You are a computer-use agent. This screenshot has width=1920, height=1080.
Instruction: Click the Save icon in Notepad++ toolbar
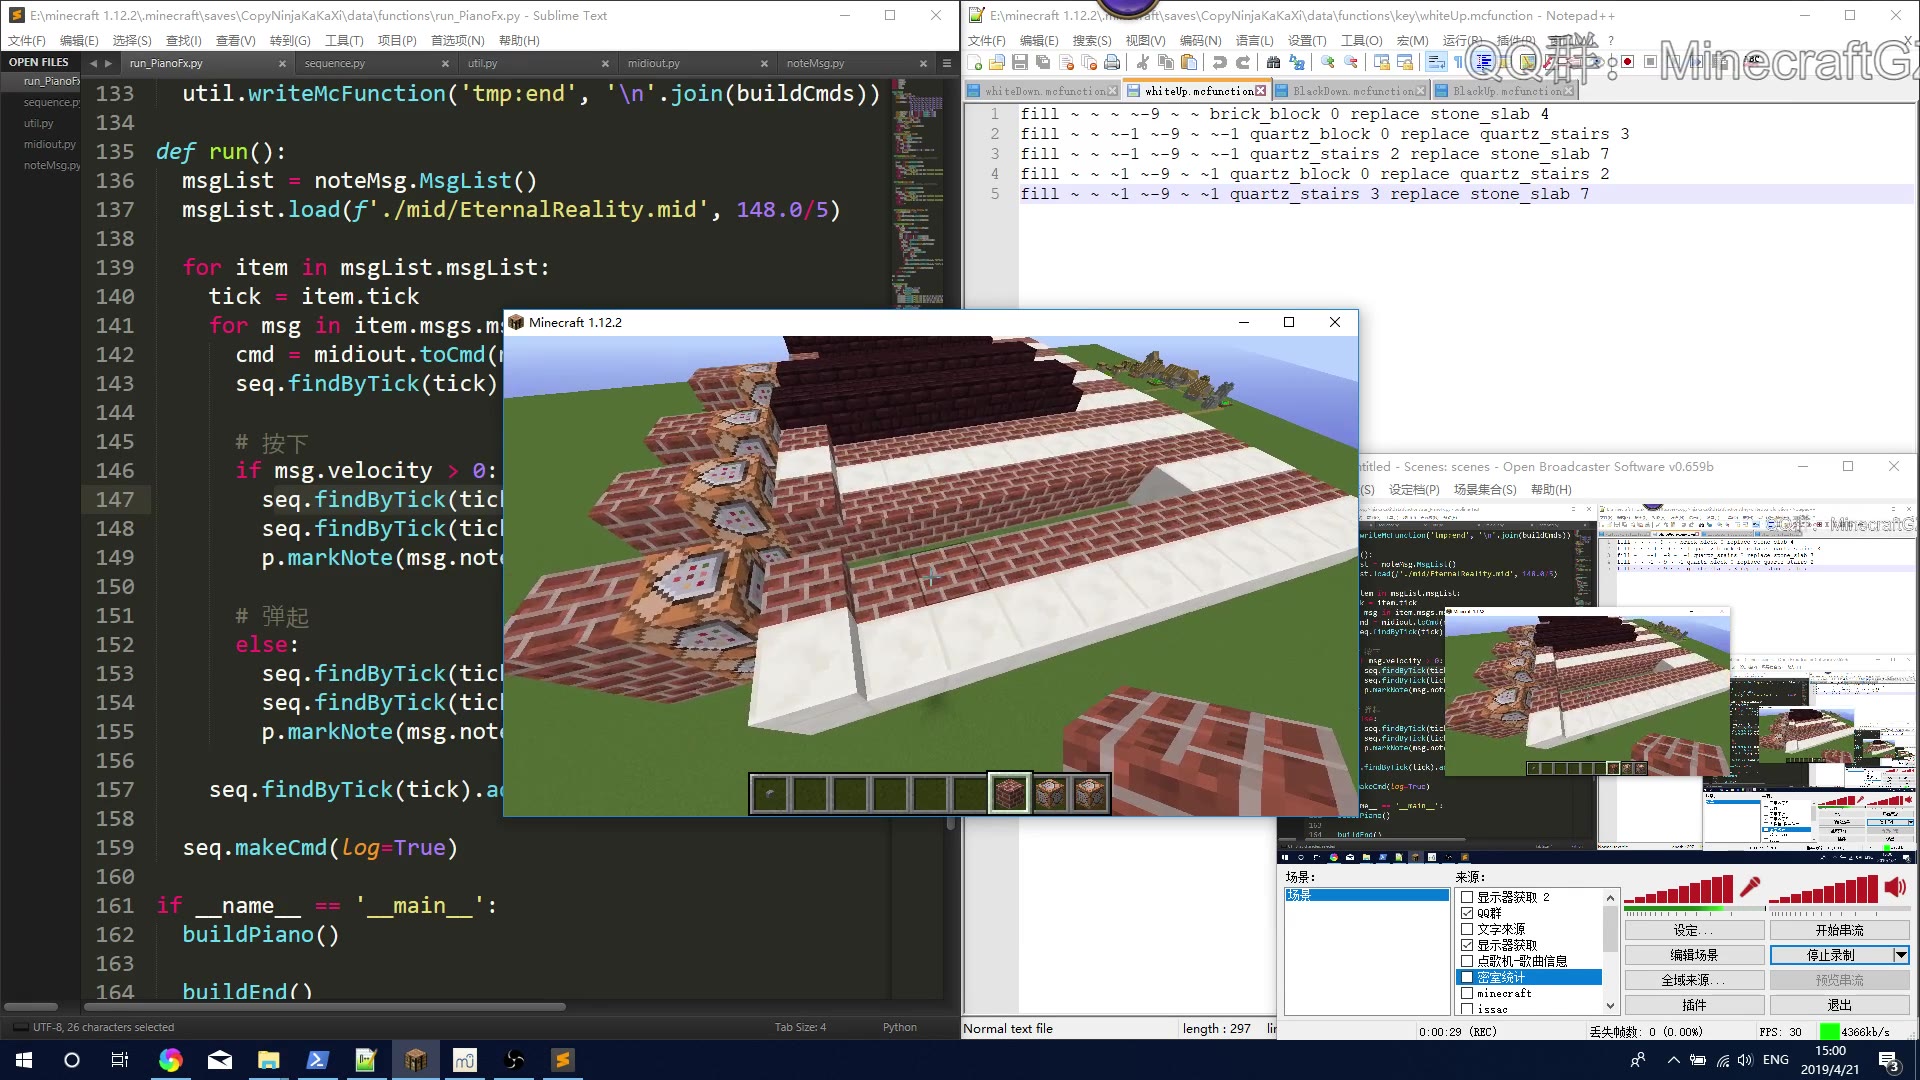[1019, 63]
